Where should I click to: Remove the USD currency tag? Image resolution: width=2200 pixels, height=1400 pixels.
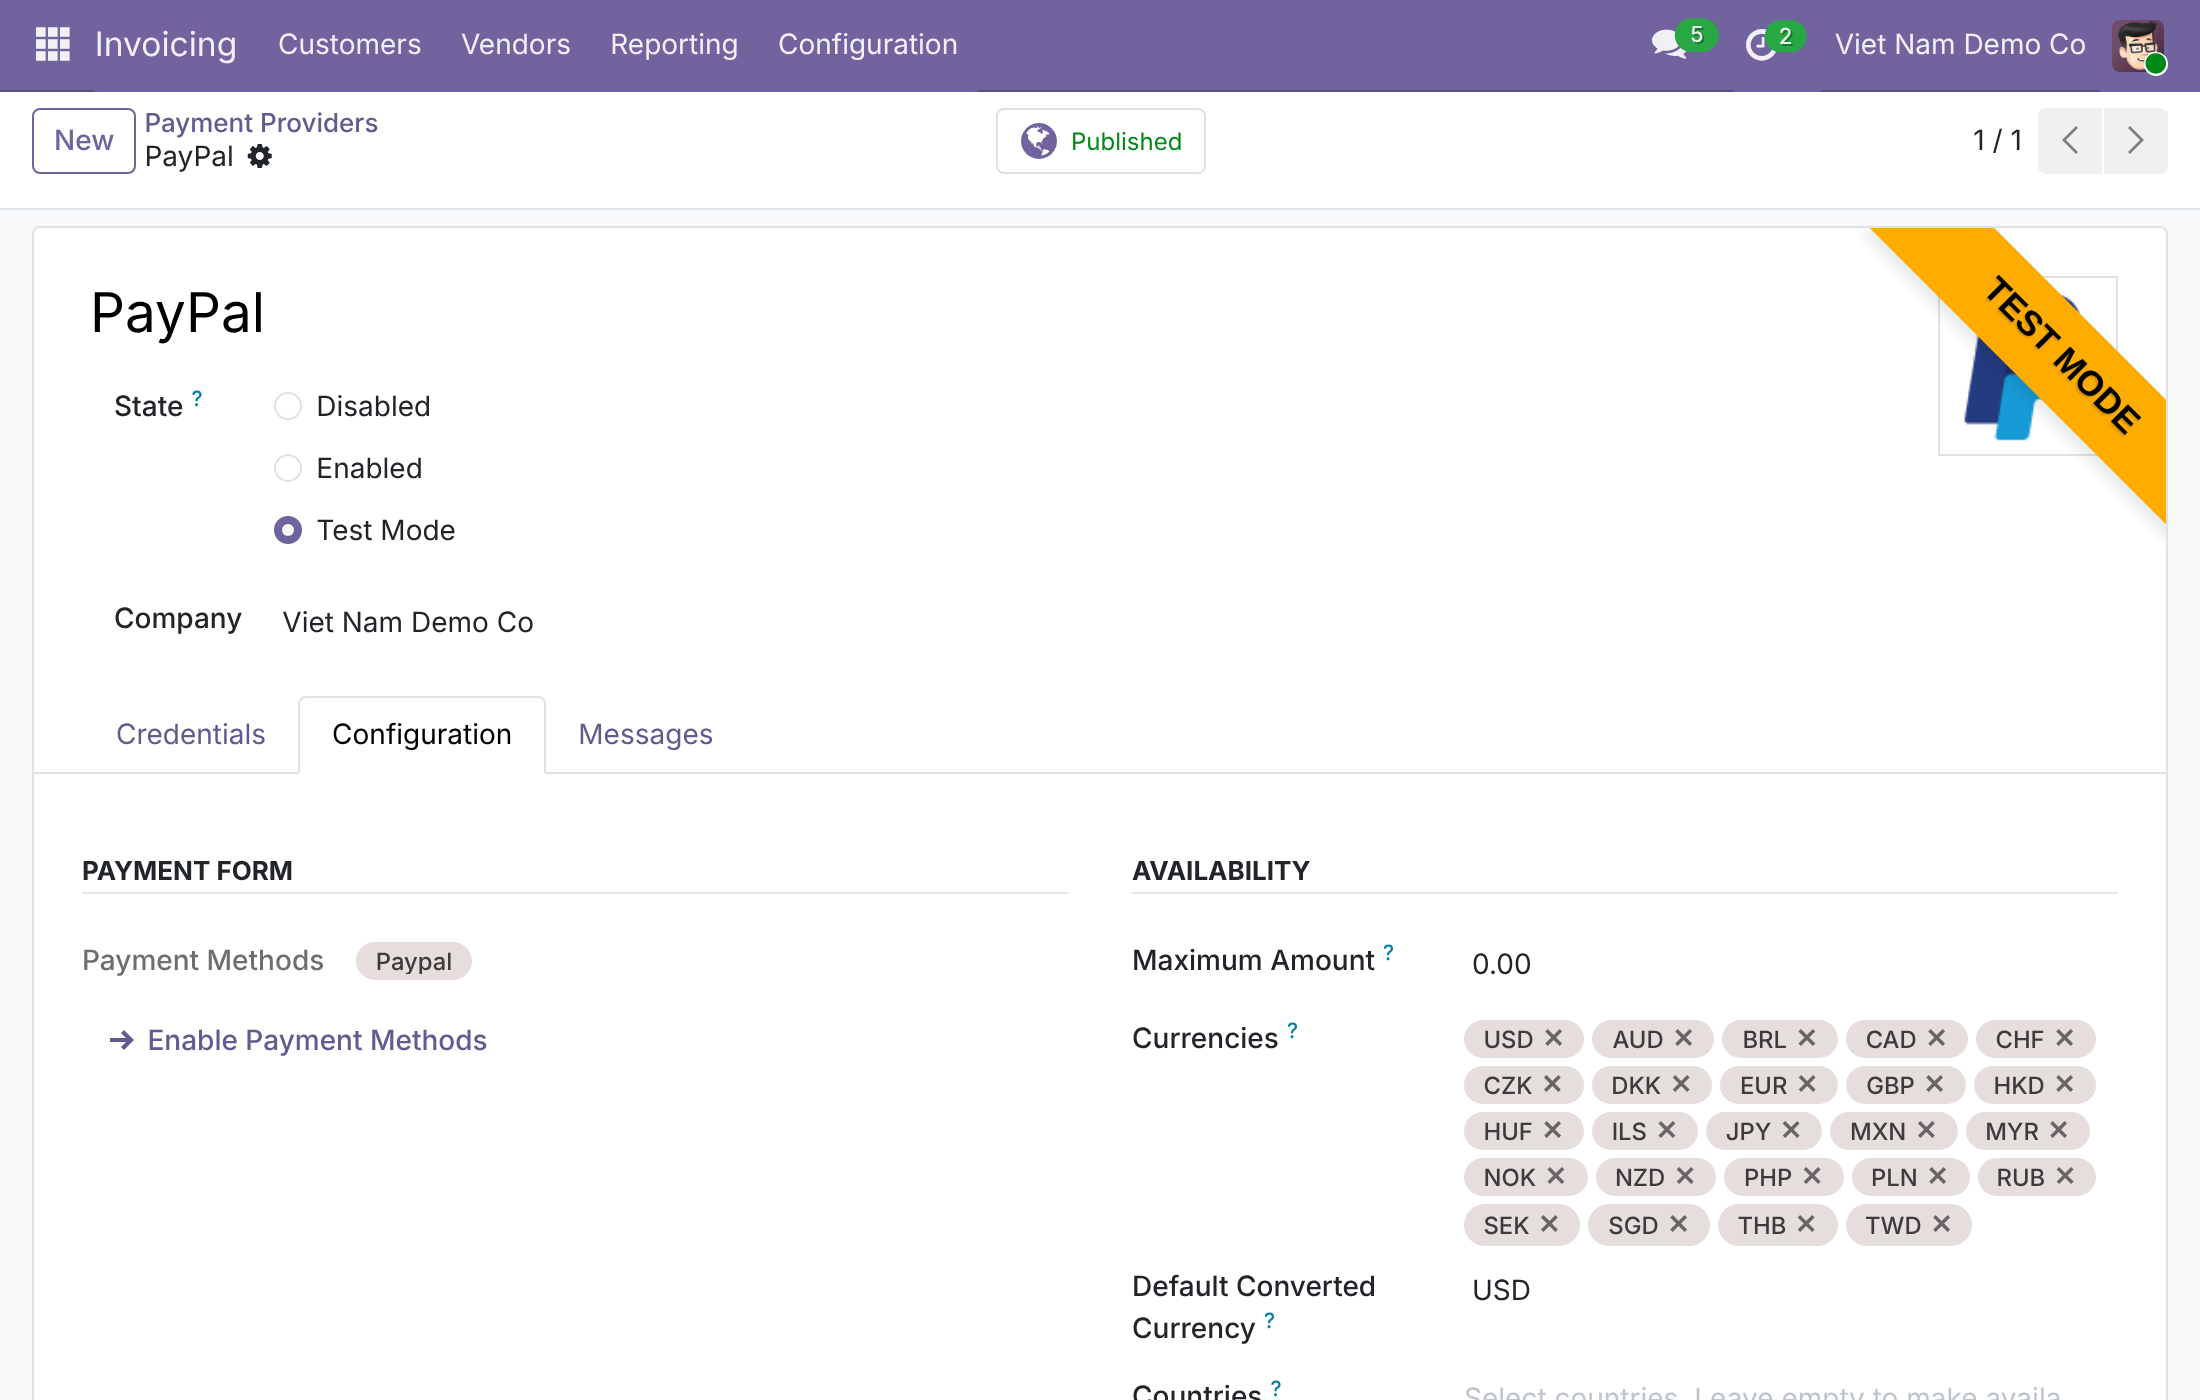coord(1553,1038)
